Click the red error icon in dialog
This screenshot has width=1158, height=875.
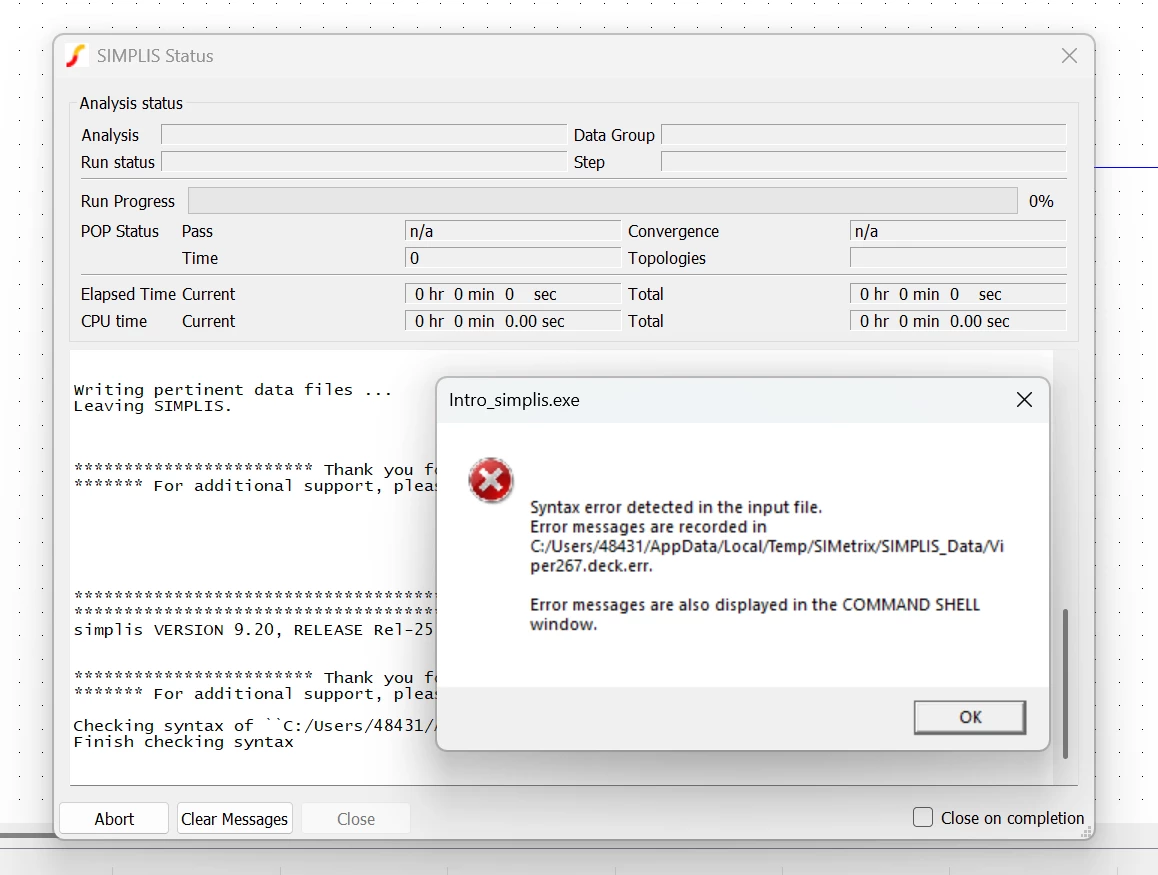pos(490,481)
